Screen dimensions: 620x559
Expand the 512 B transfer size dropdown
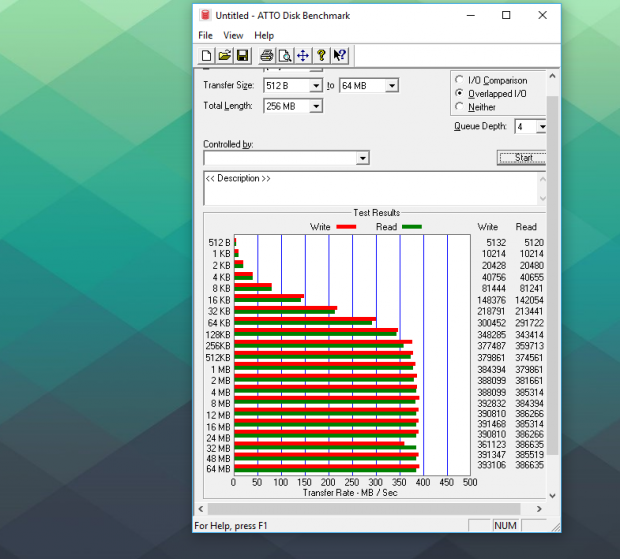316,86
